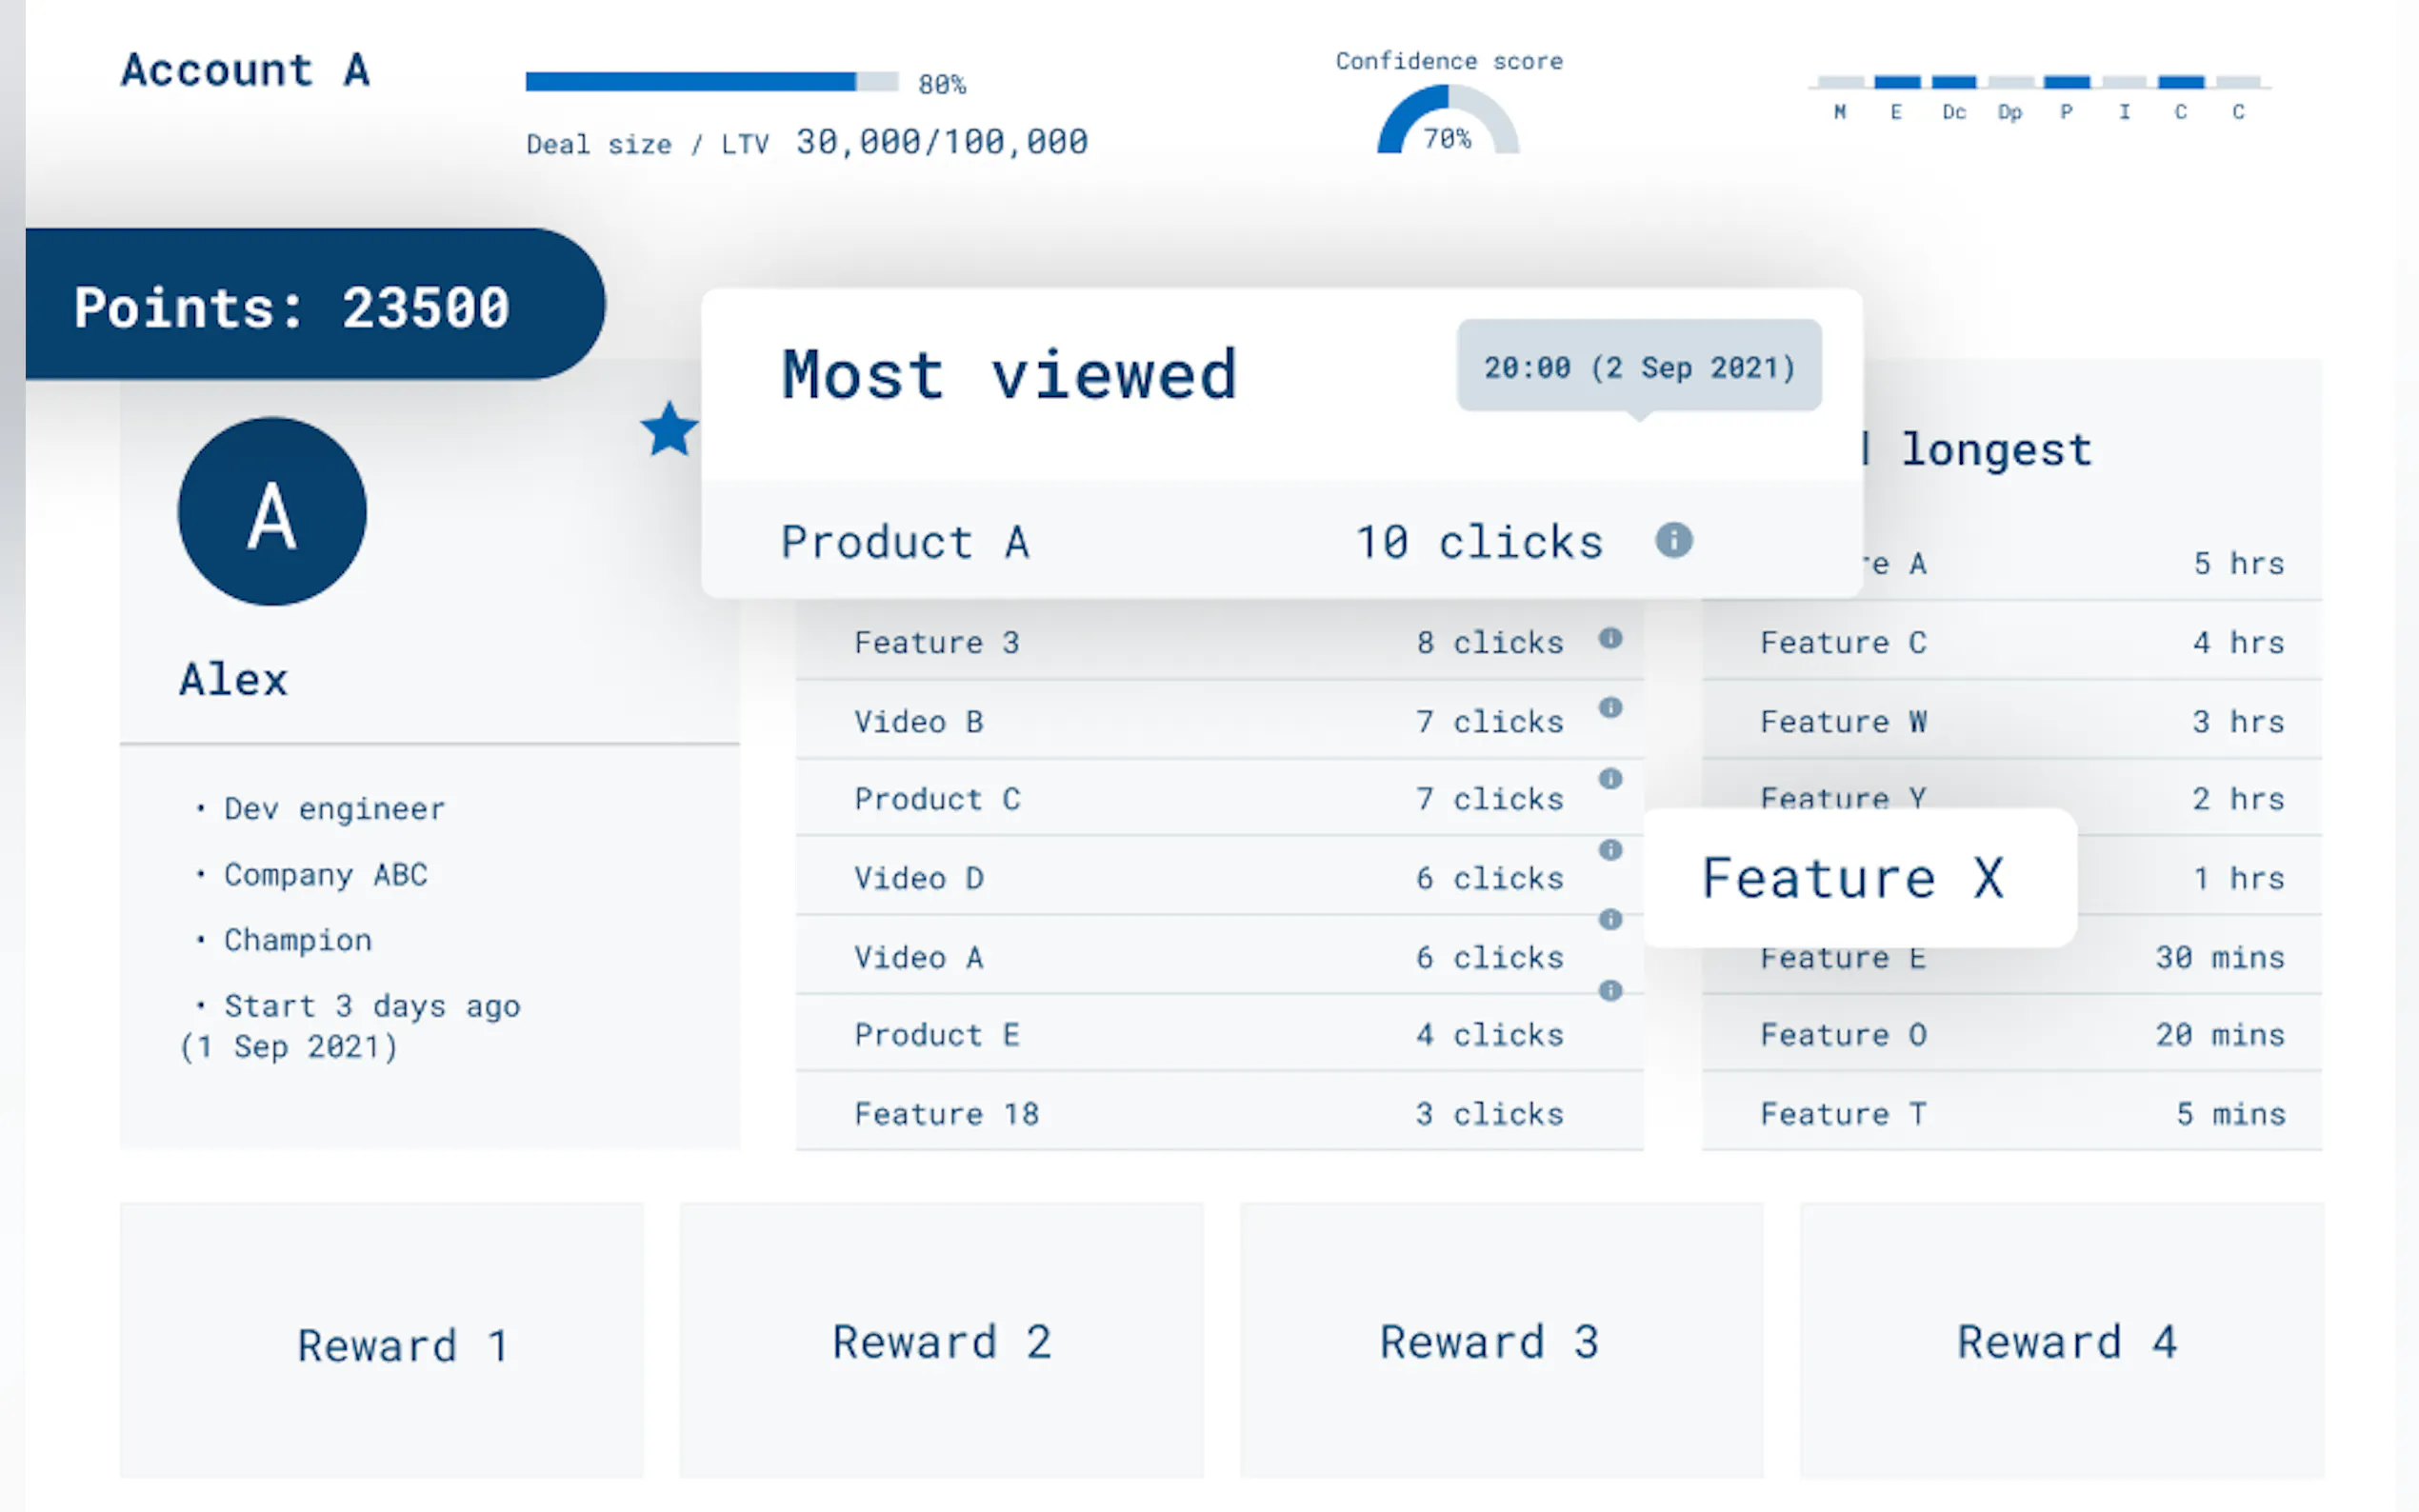2419x1512 pixels.
Task: Click info icon next to Feature 3
Action: (x=1610, y=638)
